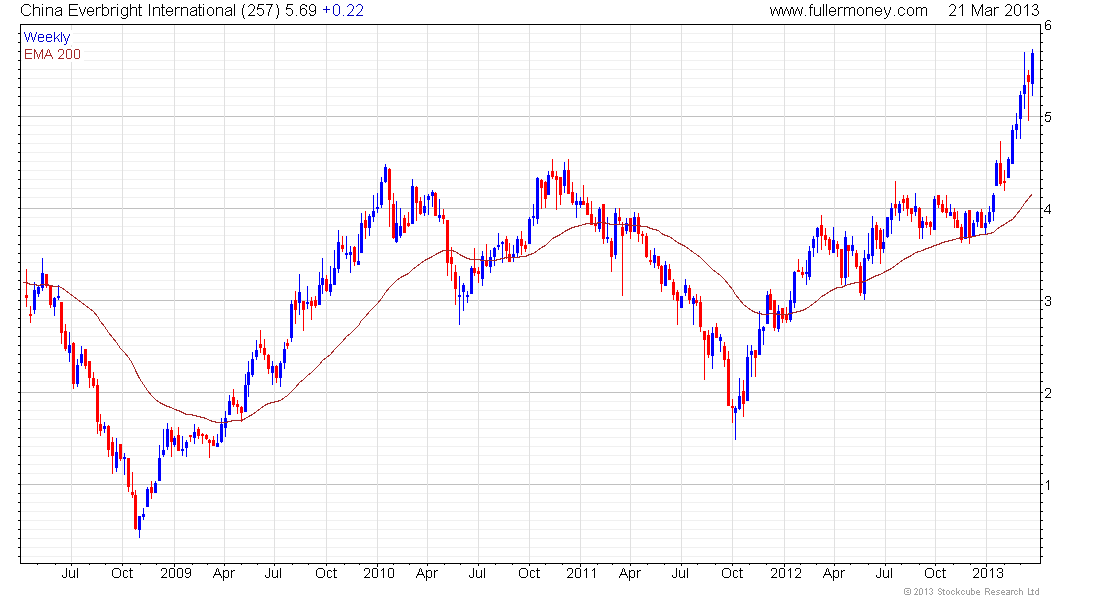Select the red EMA 200 legend label
This screenshot has width=1100, height=600.
[x=52, y=54]
